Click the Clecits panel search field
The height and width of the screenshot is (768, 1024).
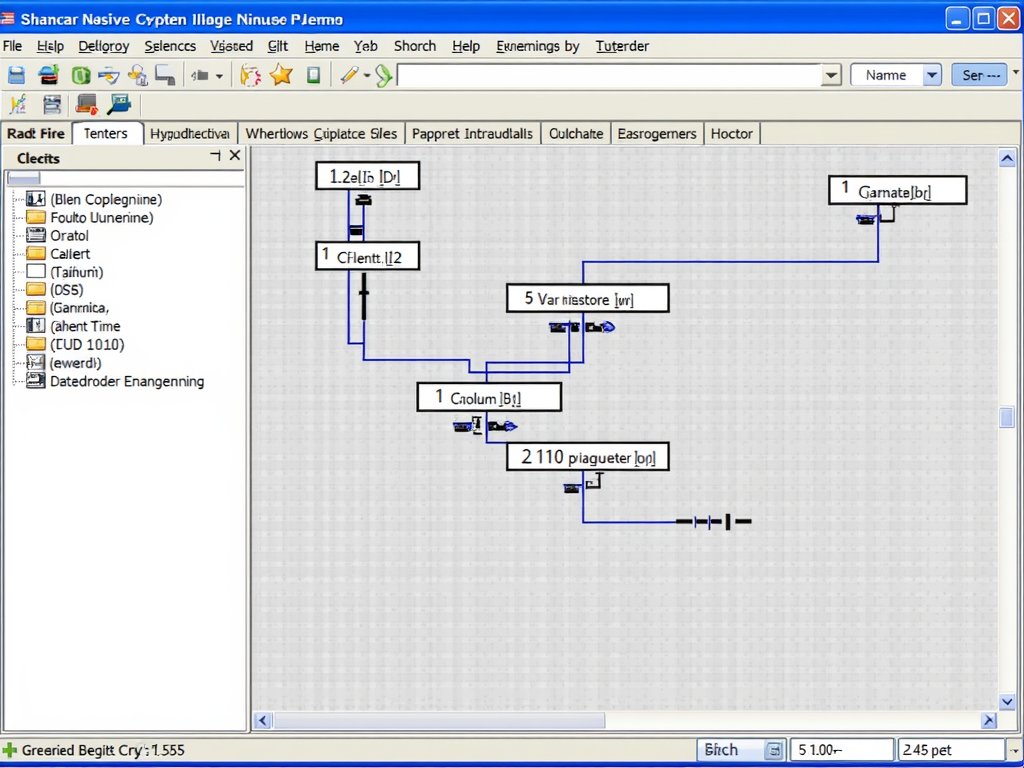pyautogui.click(x=124, y=178)
